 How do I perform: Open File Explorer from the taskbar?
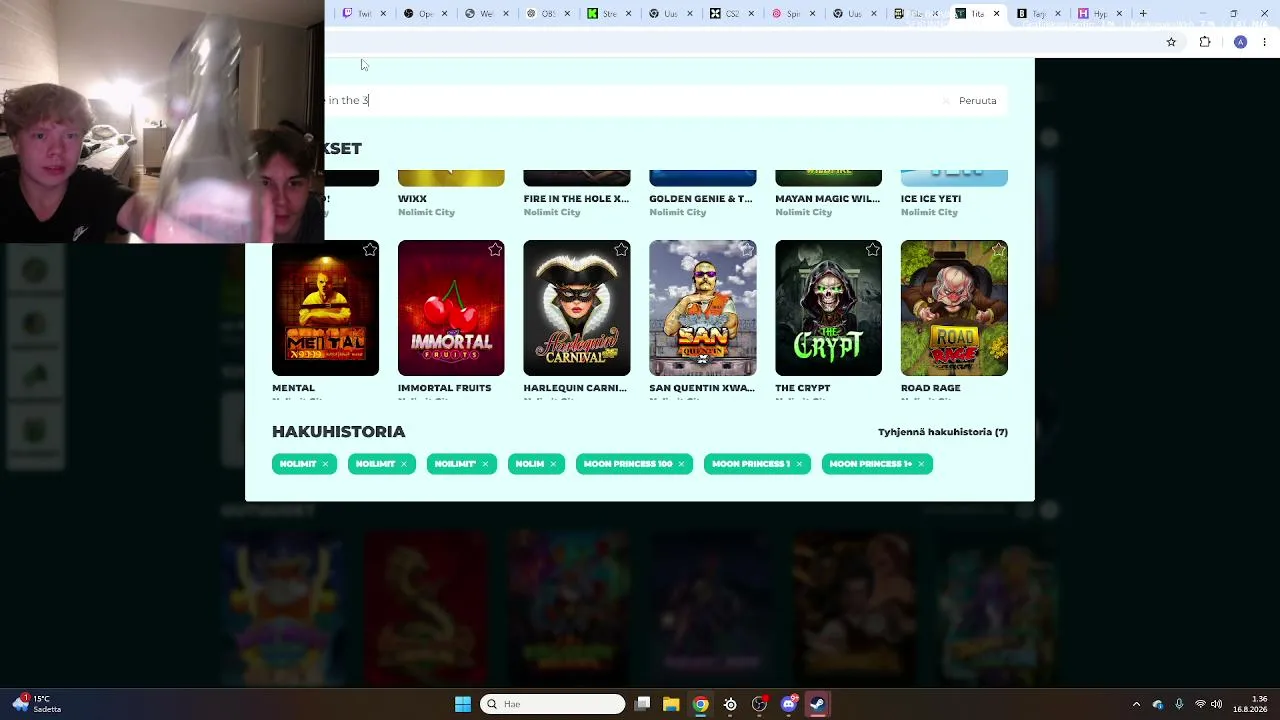pyautogui.click(x=671, y=704)
